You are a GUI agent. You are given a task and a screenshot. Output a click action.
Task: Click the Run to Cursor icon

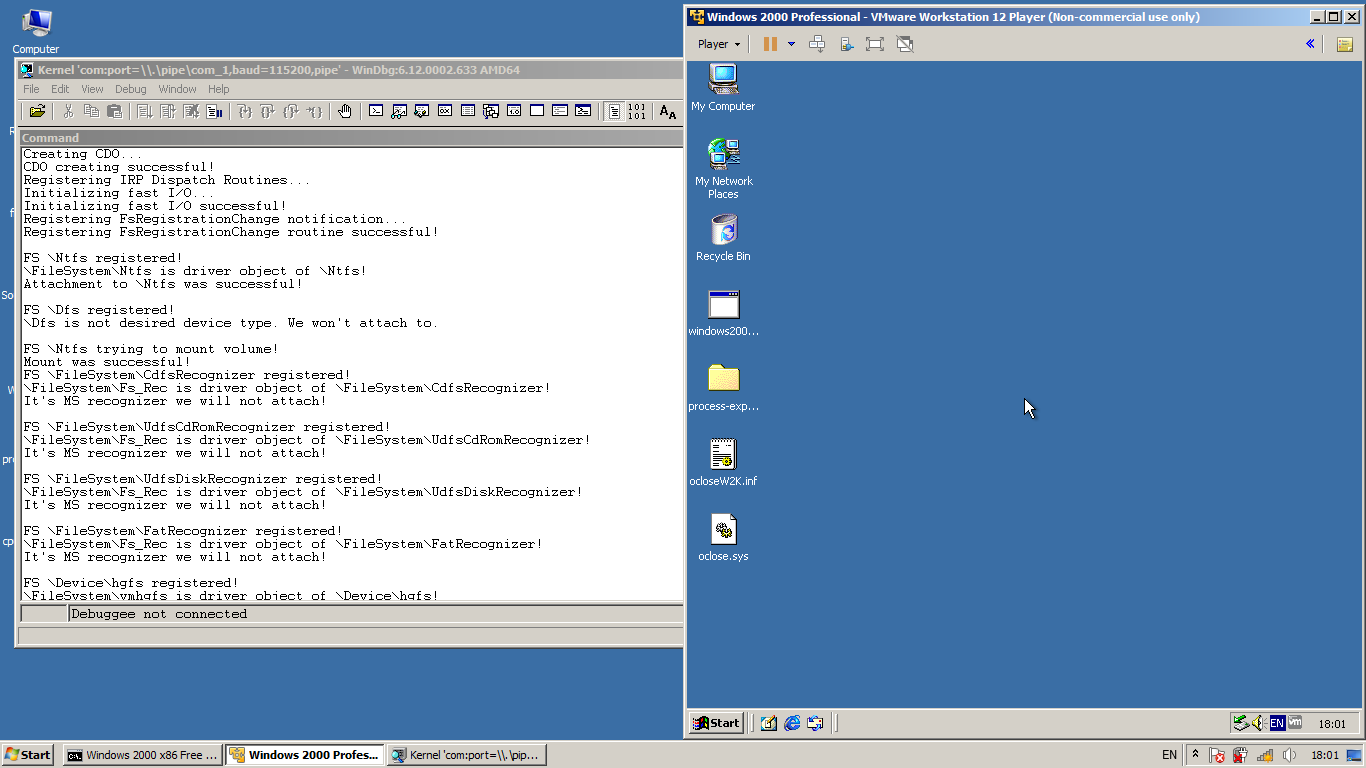coord(314,111)
